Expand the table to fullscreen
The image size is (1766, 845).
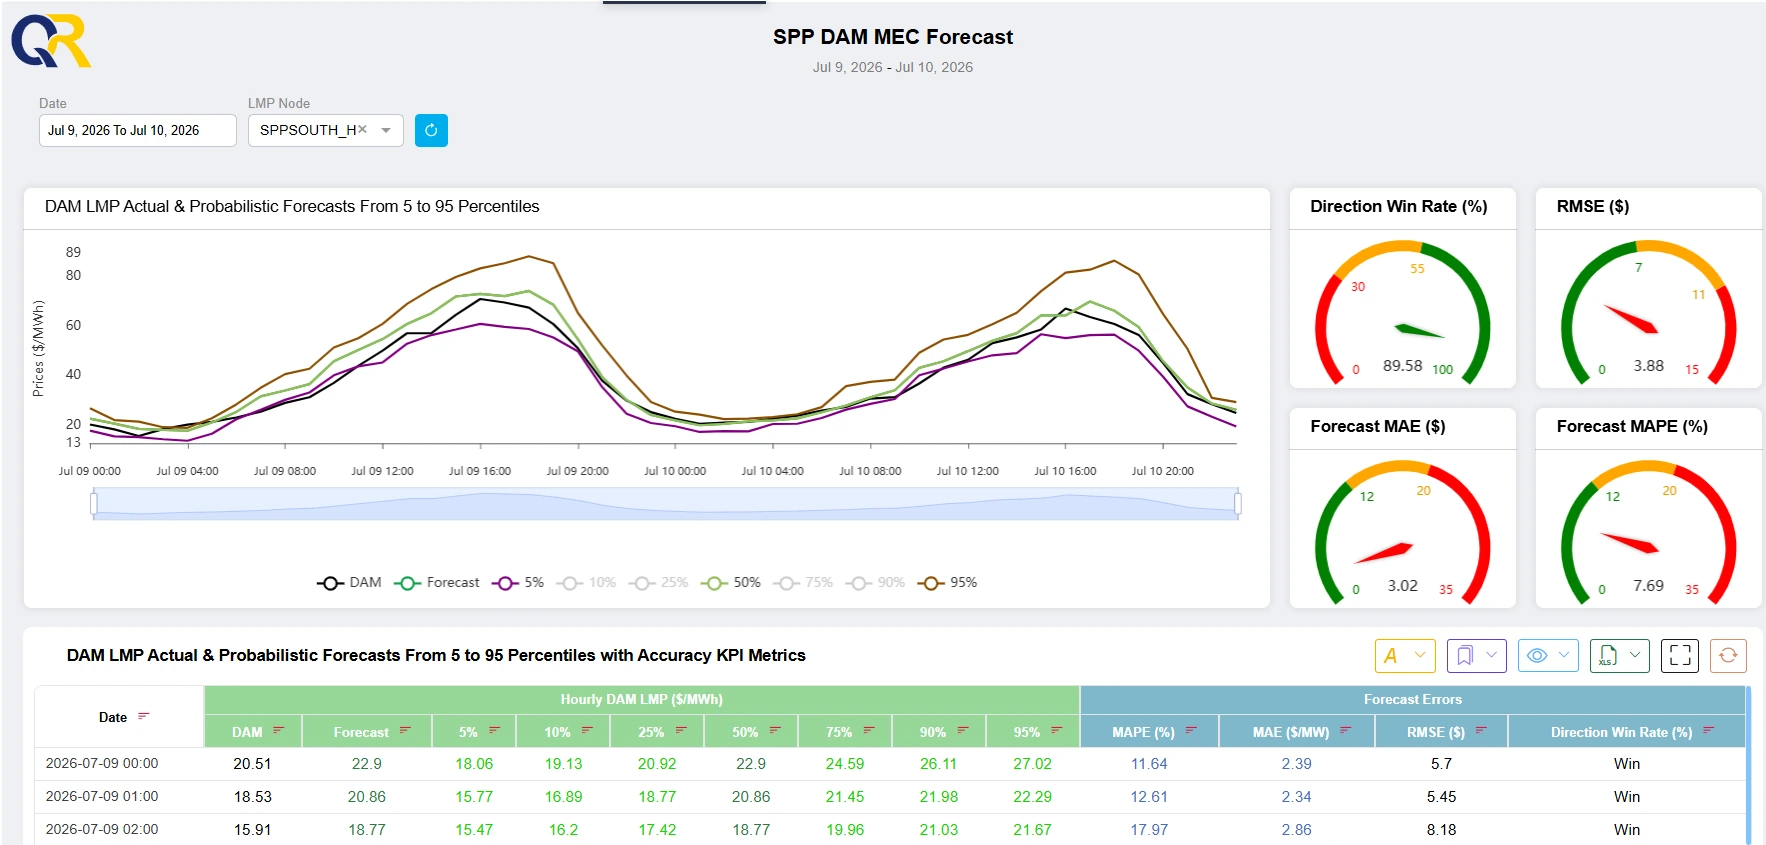pos(1680,656)
